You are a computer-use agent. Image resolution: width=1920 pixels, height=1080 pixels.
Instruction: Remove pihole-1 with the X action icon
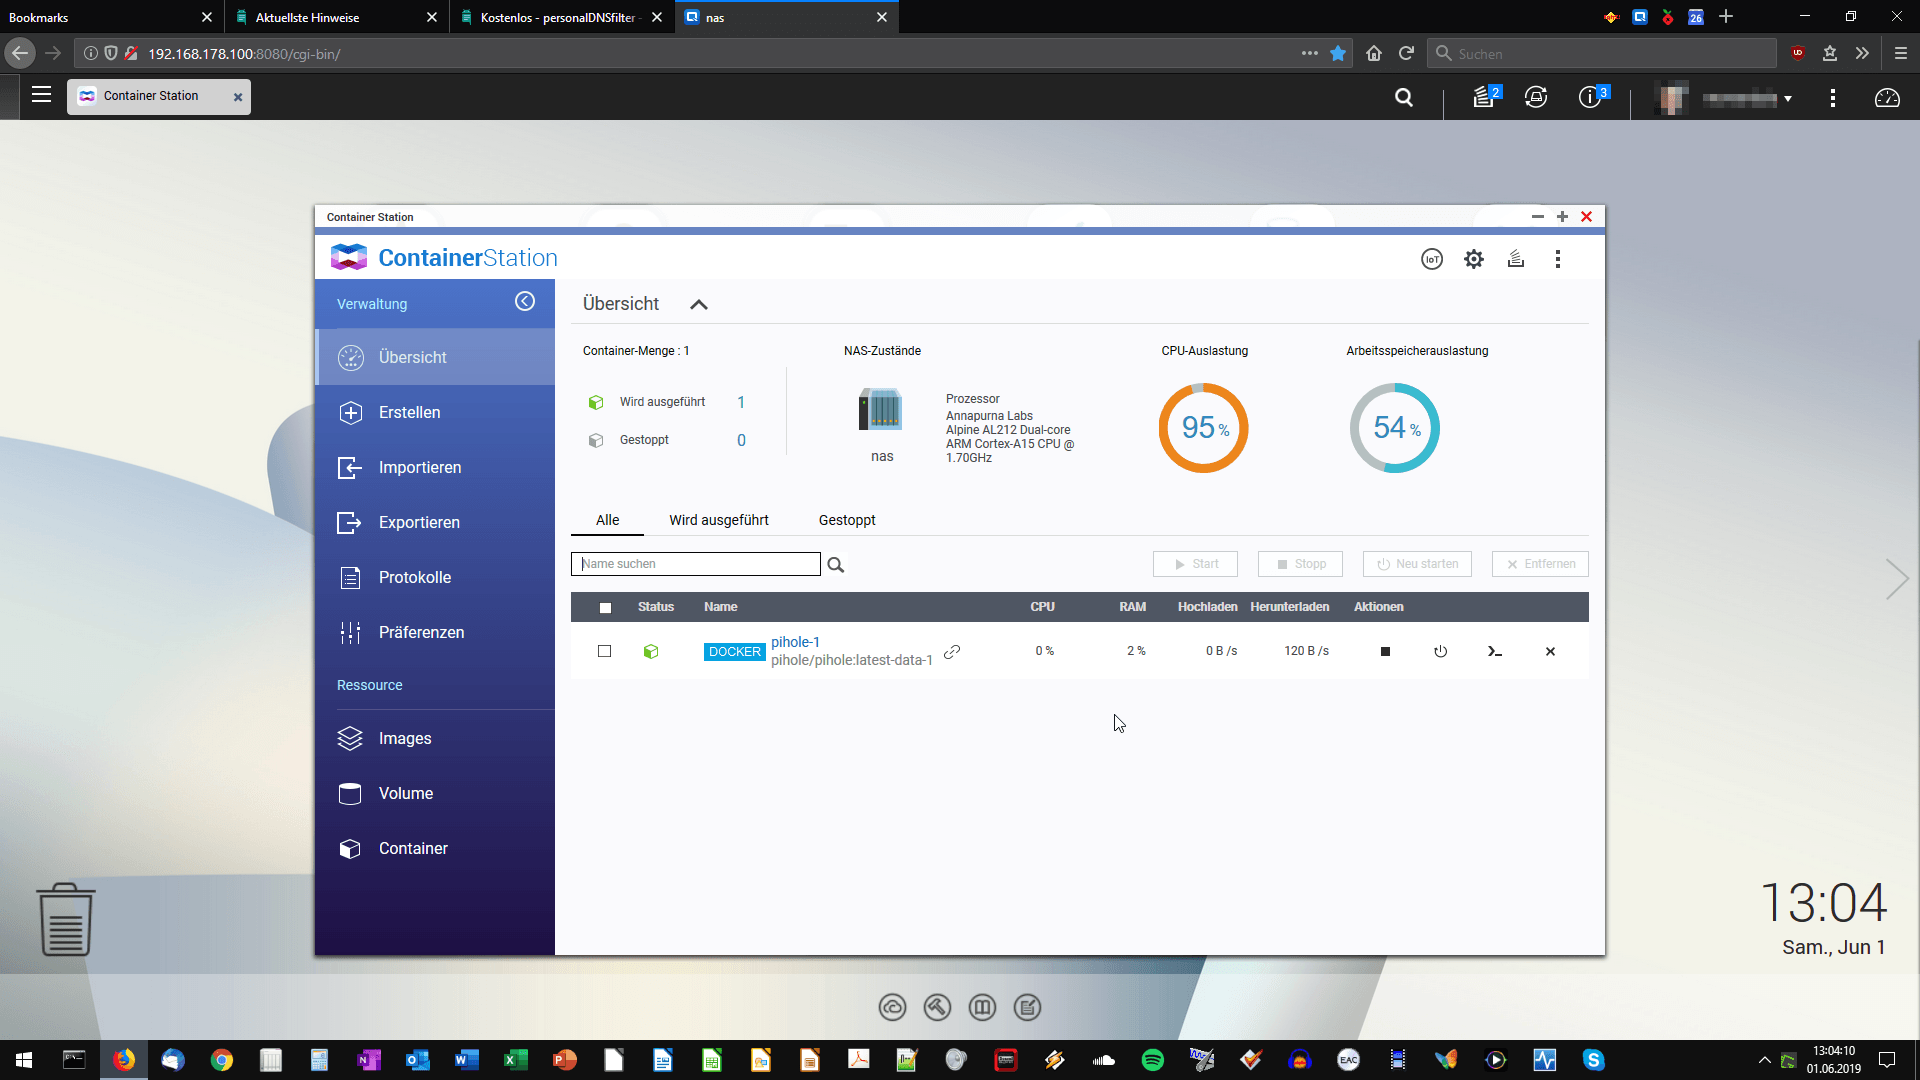click(x=1550, y=651)
